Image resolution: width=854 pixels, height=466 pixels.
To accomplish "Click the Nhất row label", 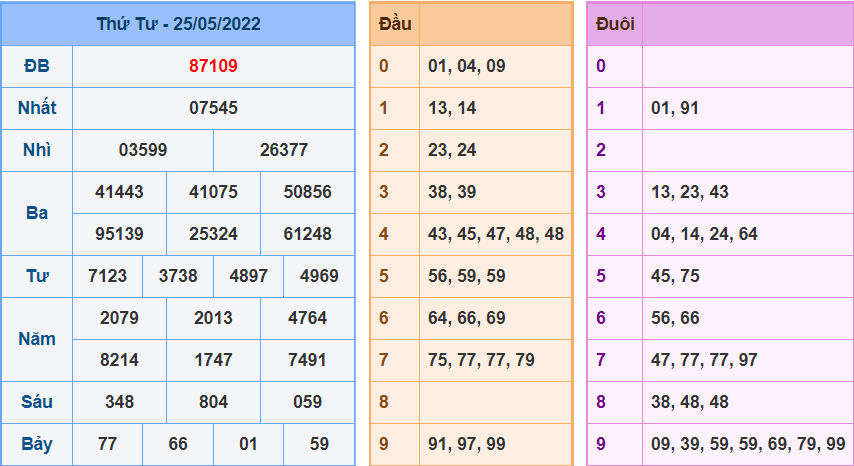I will tap(37, 108).
